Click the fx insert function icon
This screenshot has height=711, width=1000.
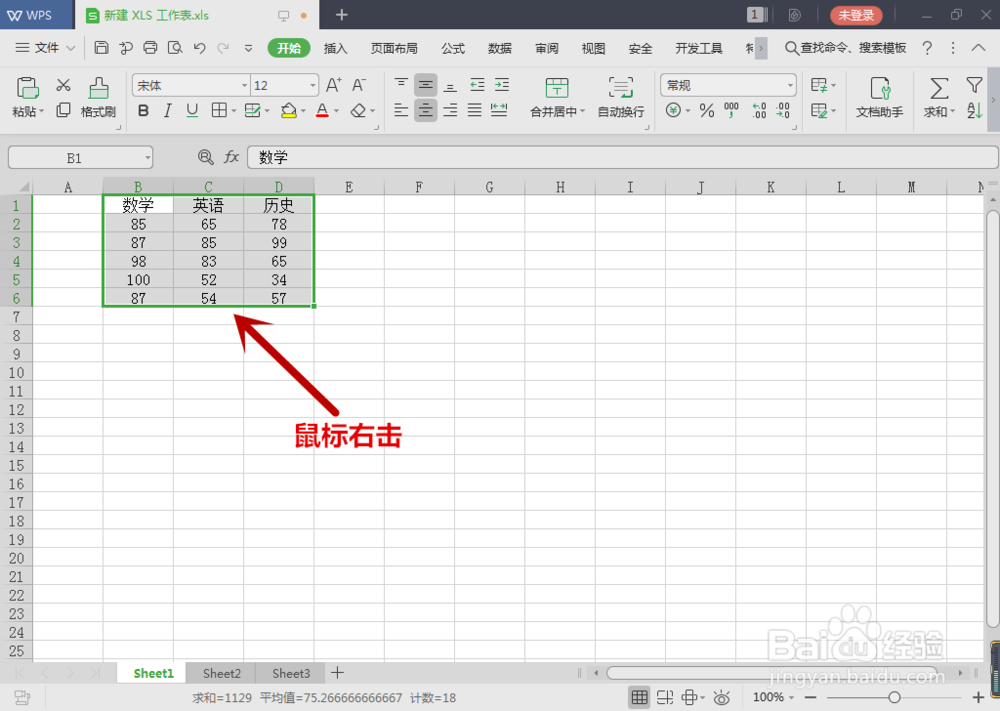pyautogui.click(x=232, y=157)
